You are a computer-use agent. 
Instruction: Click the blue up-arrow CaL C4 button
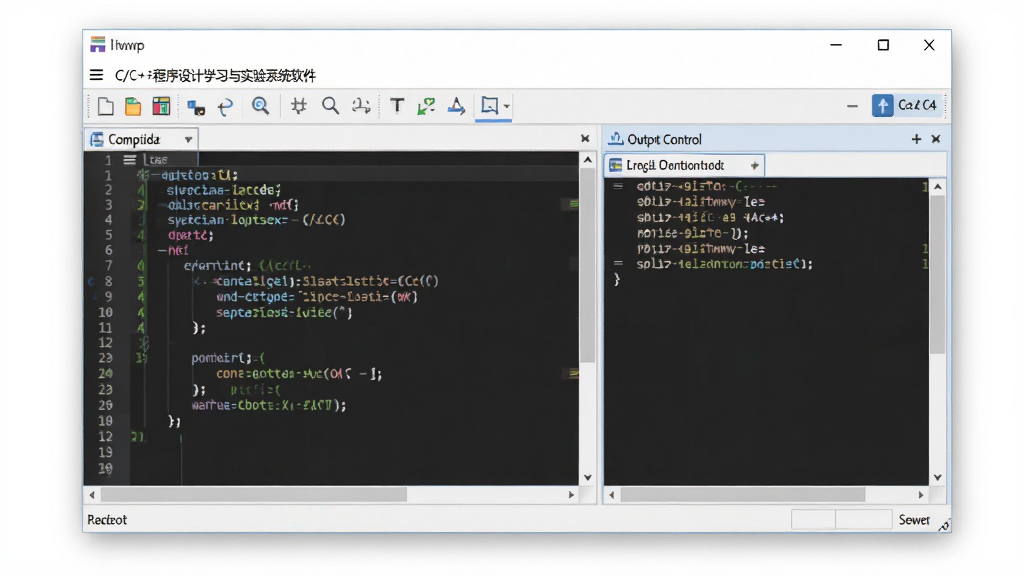click(x=906, y=105)
